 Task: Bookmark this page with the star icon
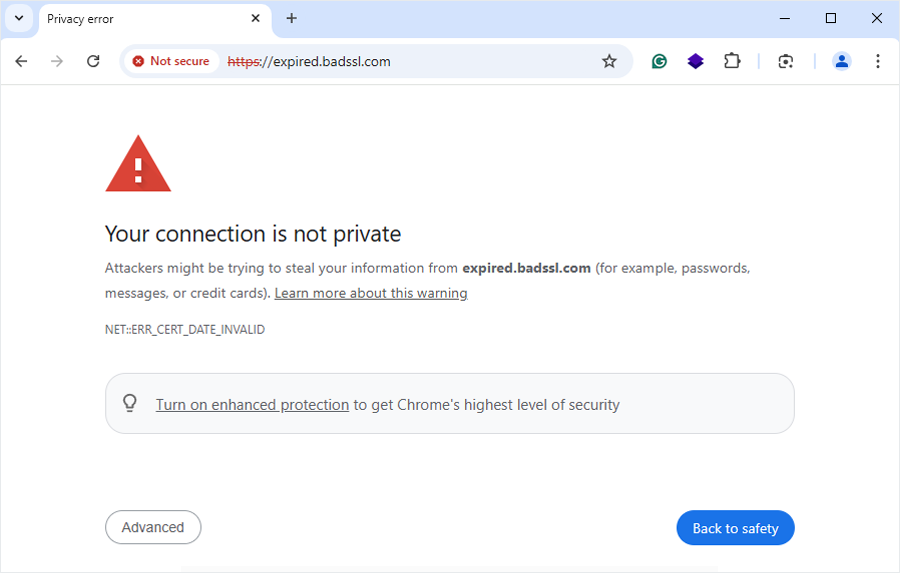609,61
